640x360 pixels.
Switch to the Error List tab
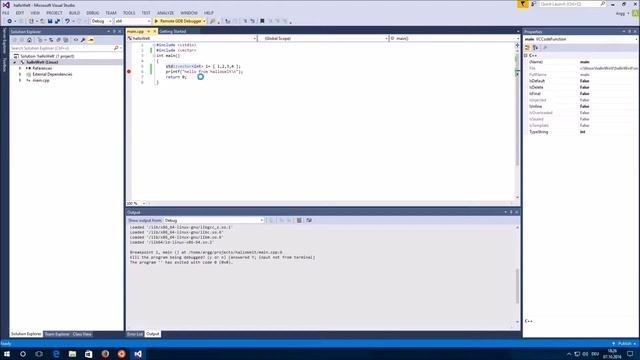(x=135, y=334)
